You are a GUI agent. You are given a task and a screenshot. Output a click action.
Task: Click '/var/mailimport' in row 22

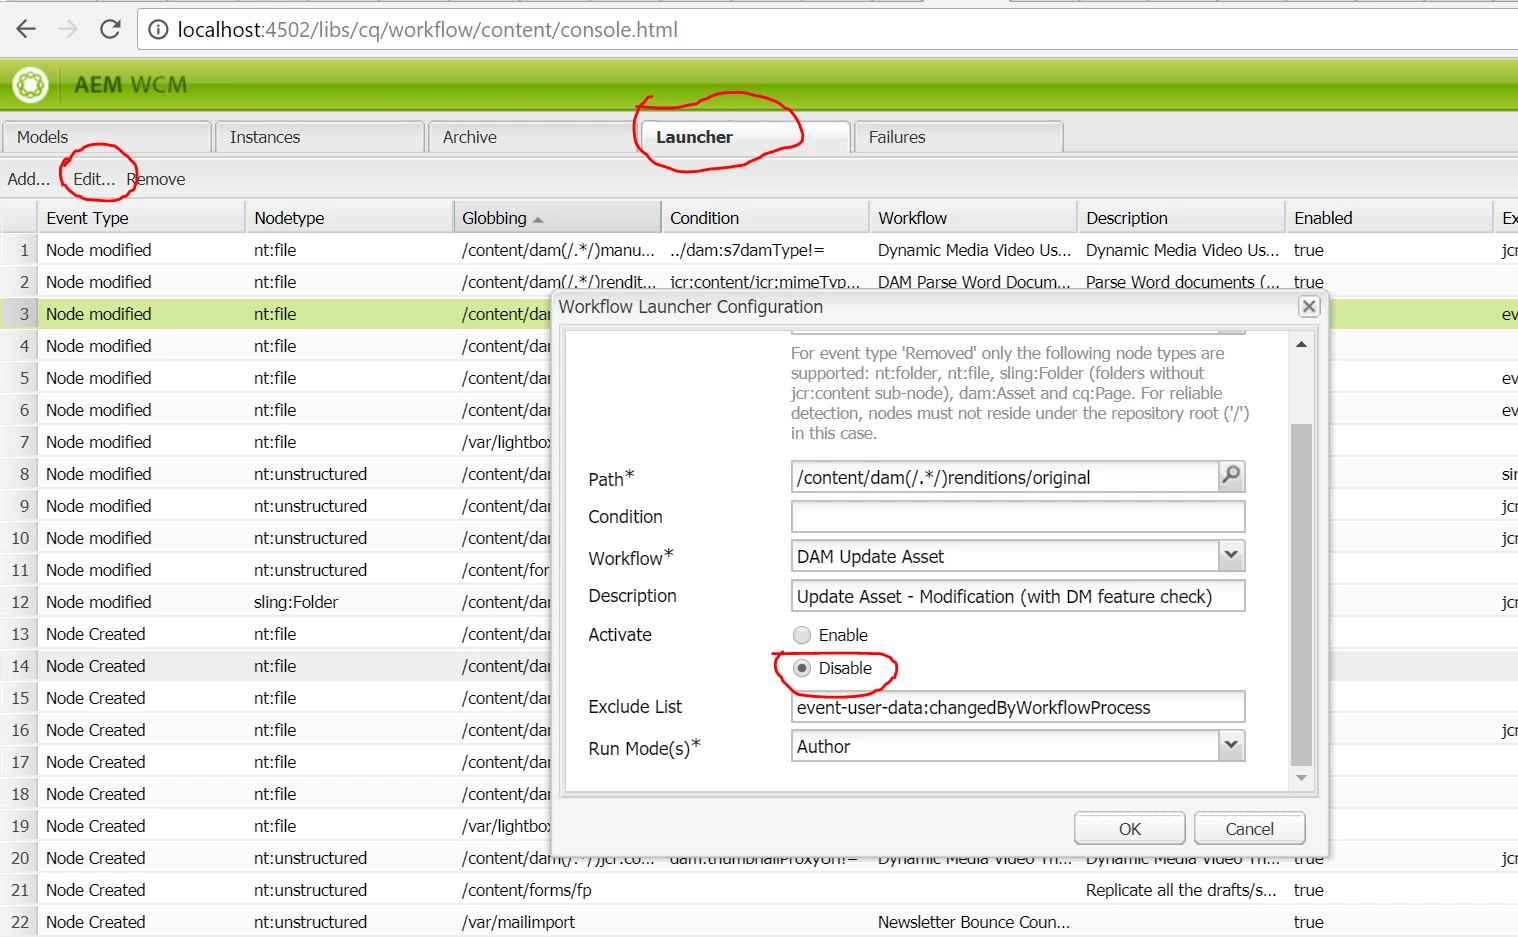click(x=518, y=922)
